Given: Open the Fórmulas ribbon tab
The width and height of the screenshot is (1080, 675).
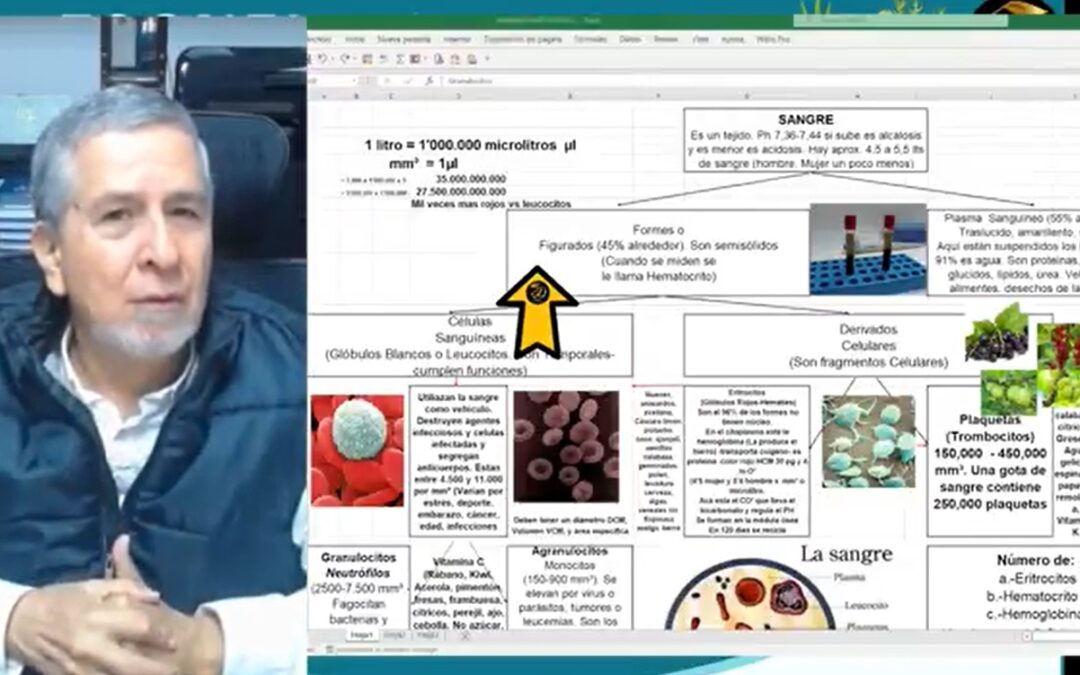Looking at the screenshot, I should click(x=591, y=40).
